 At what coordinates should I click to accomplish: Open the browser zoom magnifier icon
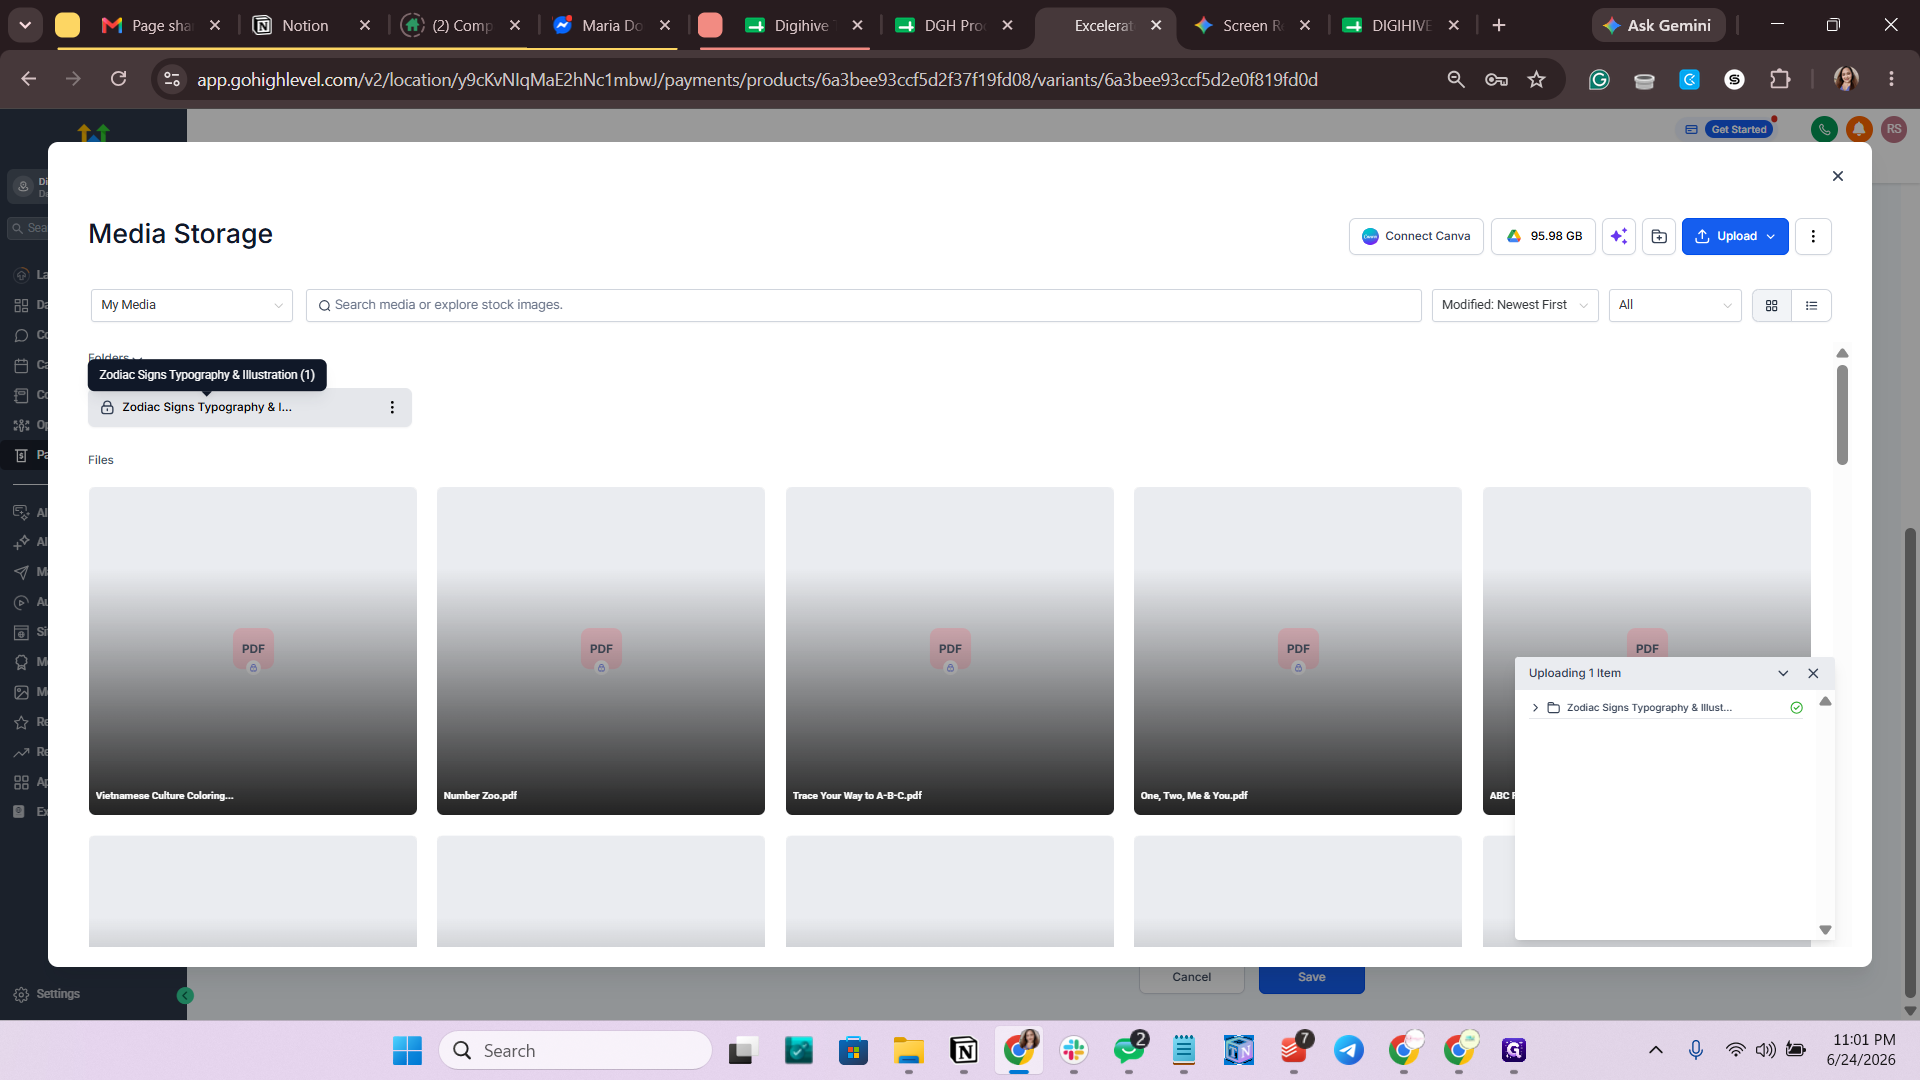1456,80
